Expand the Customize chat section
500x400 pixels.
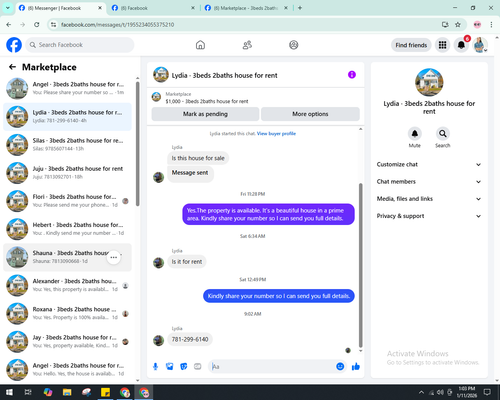coord(429,164)
